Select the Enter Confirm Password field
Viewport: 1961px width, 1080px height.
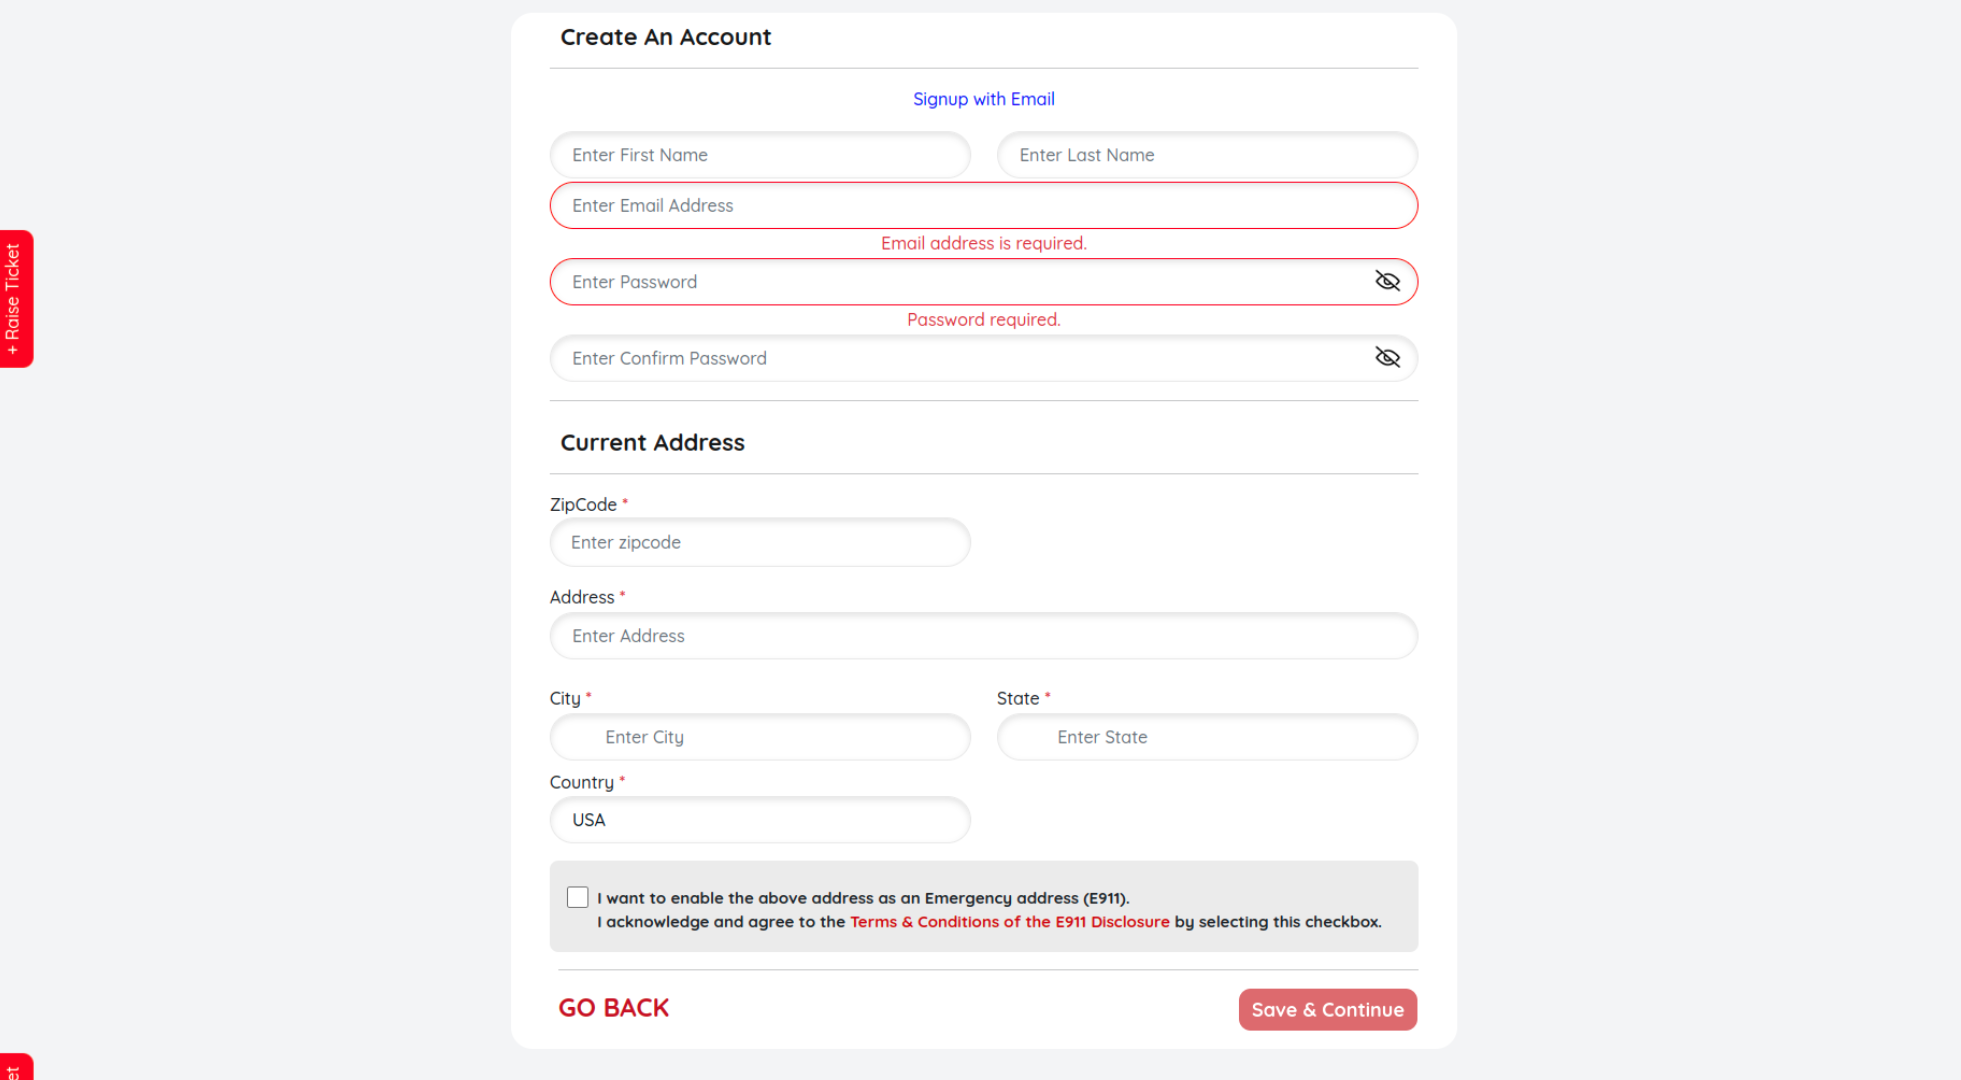tap(960, 358)
